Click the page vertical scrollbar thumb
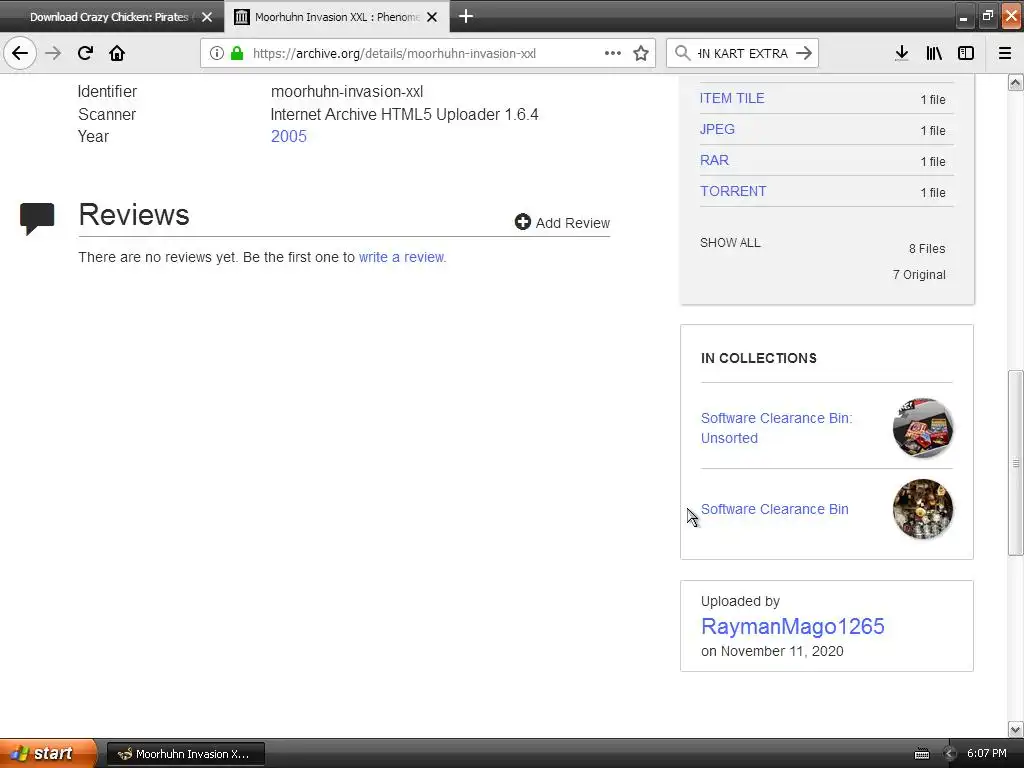The height and width of the screenshot is (768, 1024). pyautogui.click(x=1016, y=463)
